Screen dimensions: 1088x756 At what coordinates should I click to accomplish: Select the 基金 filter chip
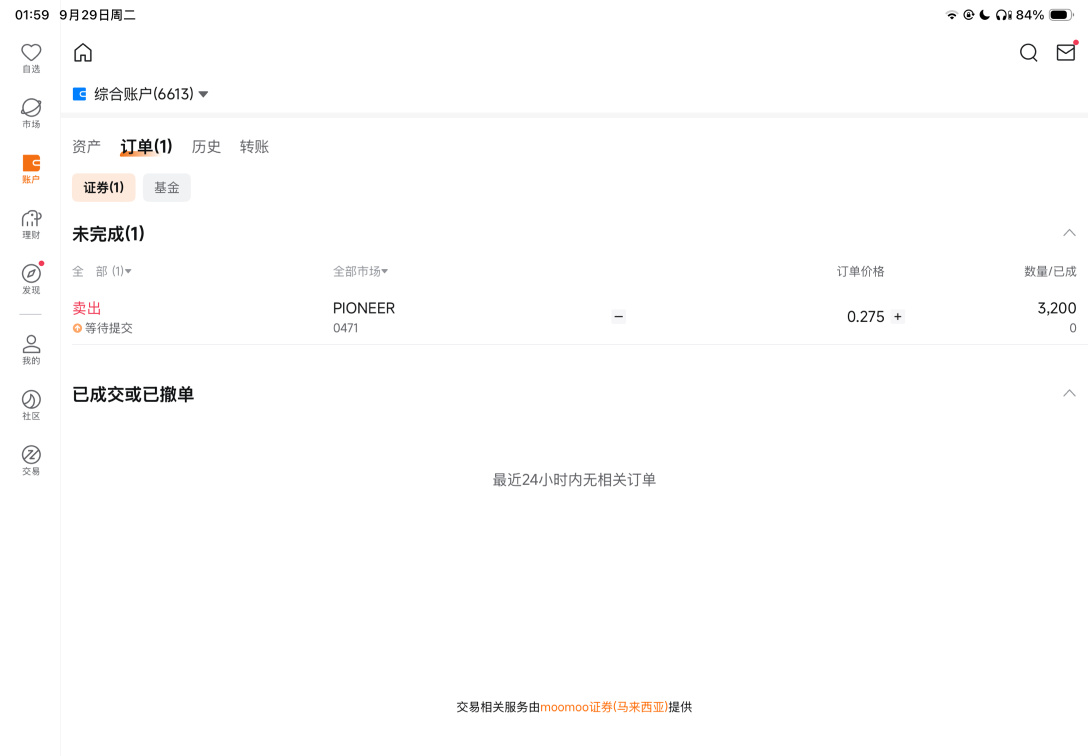coord(167,187)
